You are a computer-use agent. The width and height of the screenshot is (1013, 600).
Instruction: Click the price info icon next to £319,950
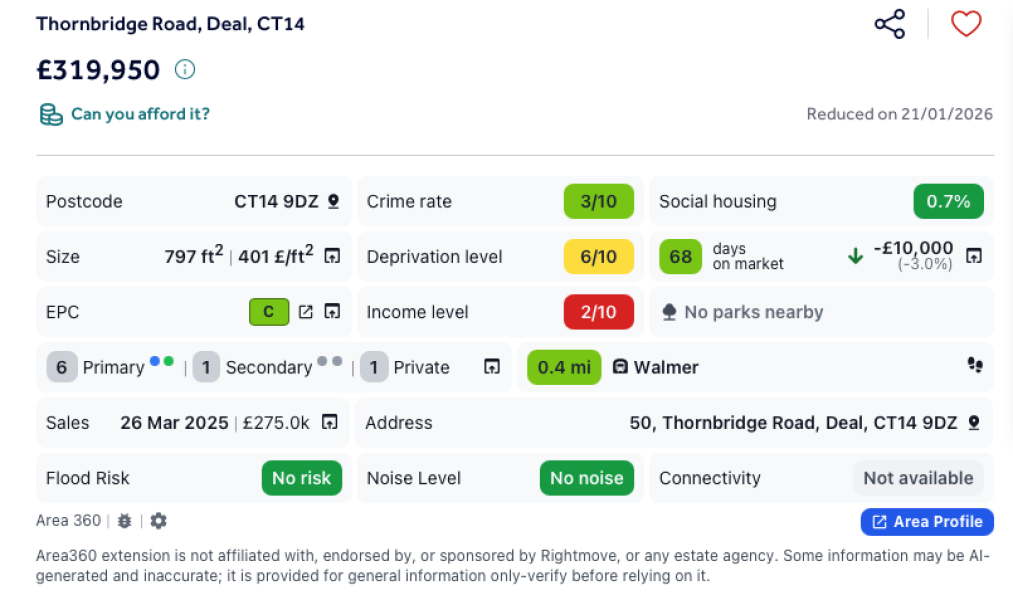[185, 70]
